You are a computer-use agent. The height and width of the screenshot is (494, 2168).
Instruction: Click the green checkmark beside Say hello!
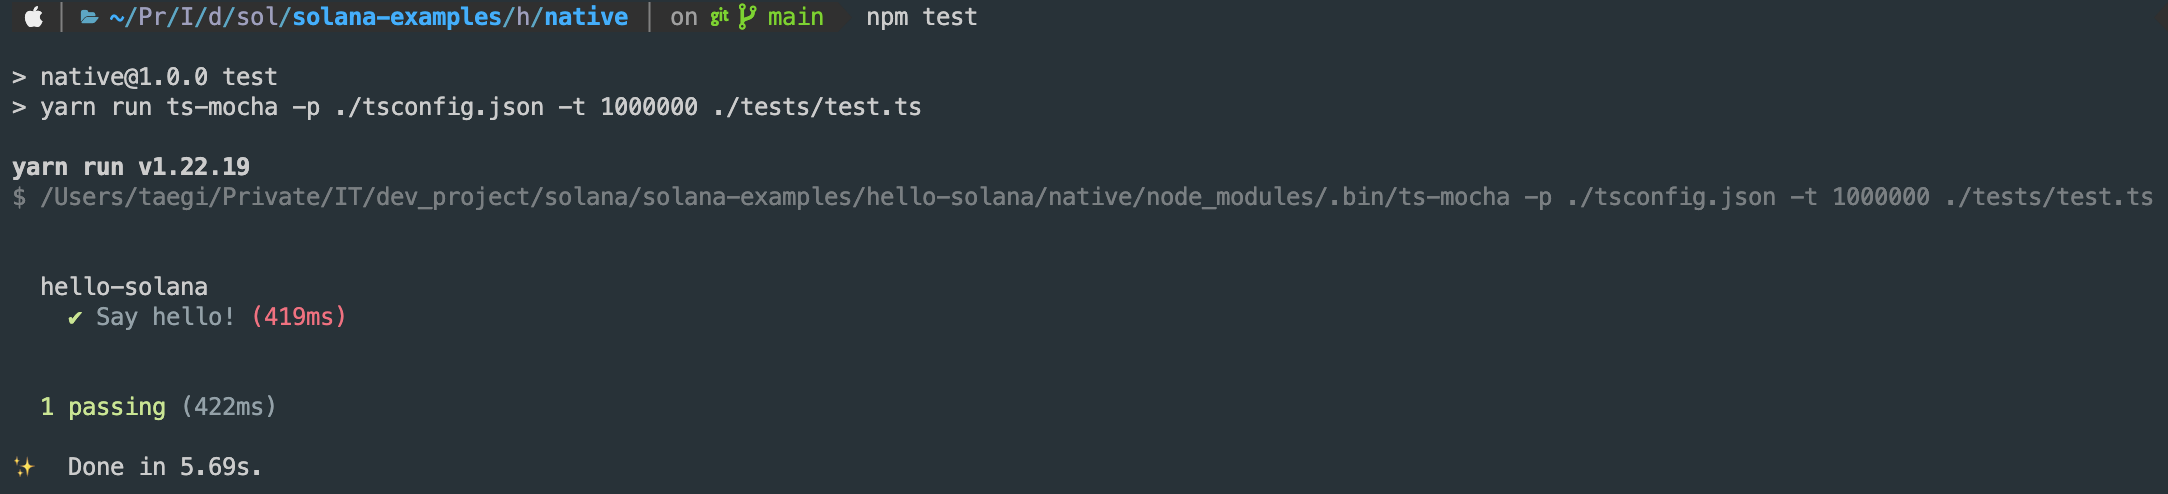point(75,318)
